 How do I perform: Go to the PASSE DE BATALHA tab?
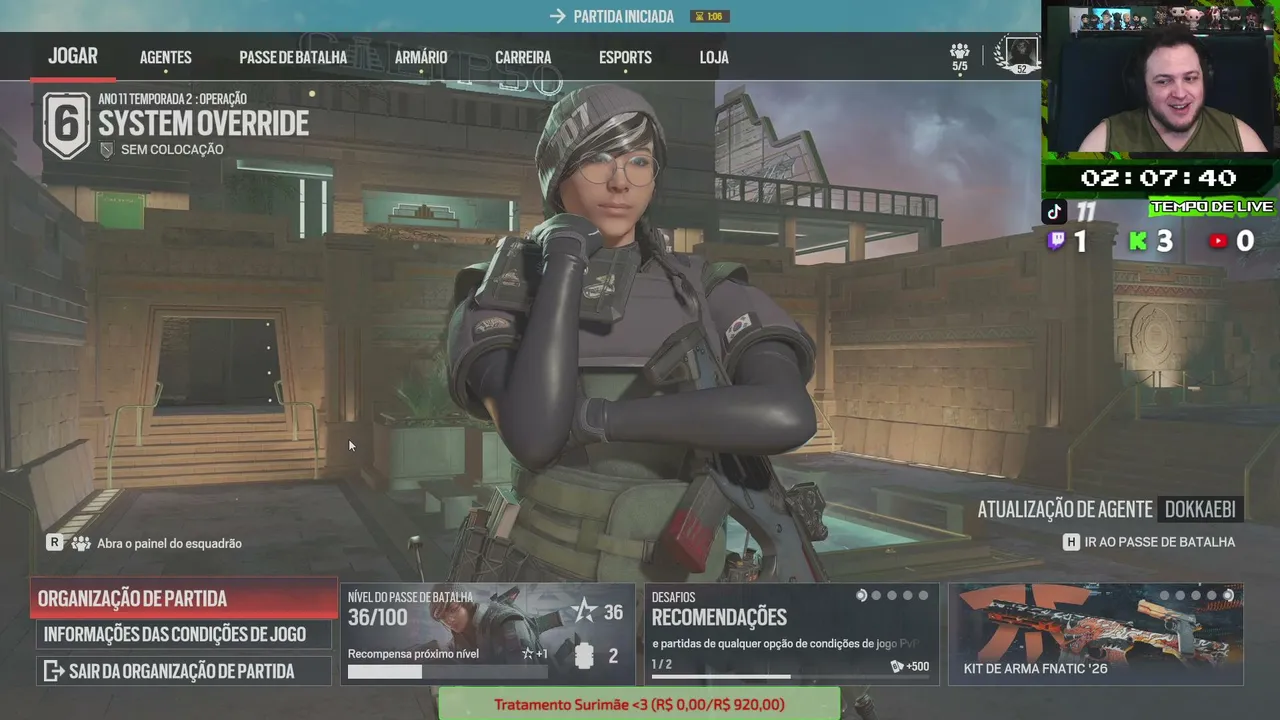click(293, 58)
